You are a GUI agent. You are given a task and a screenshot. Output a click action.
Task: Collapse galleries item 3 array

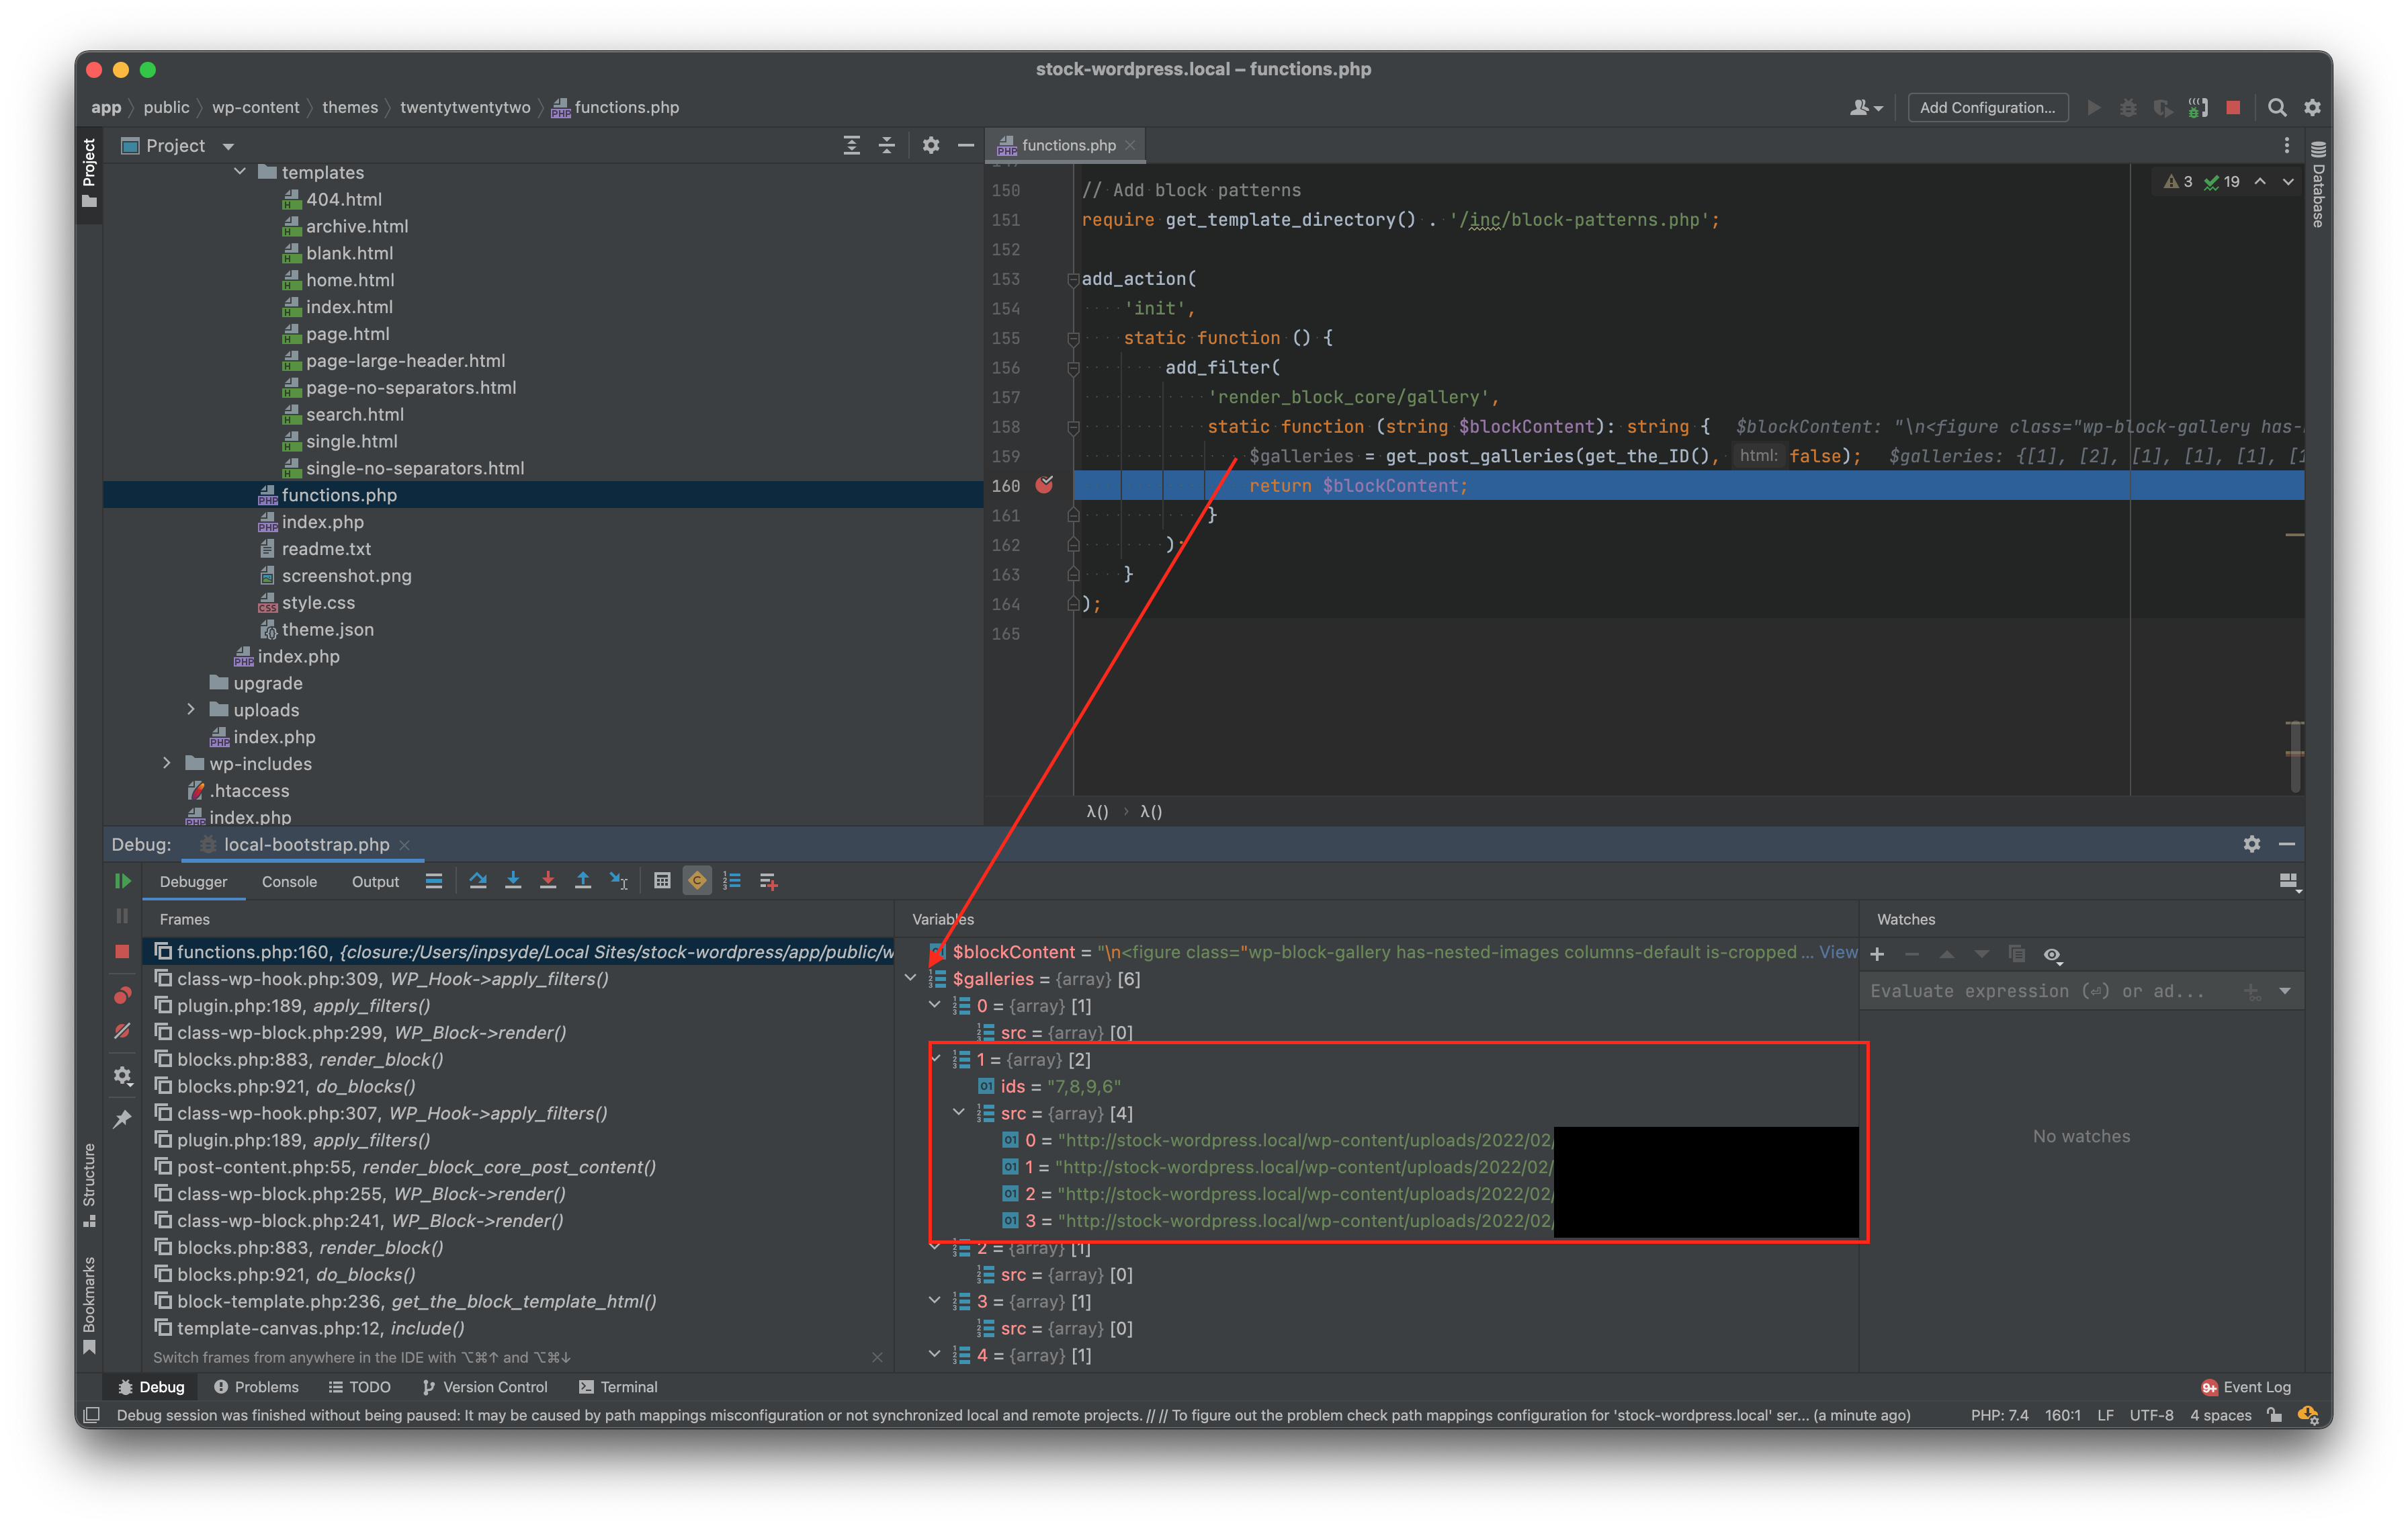click(934, 1301)
